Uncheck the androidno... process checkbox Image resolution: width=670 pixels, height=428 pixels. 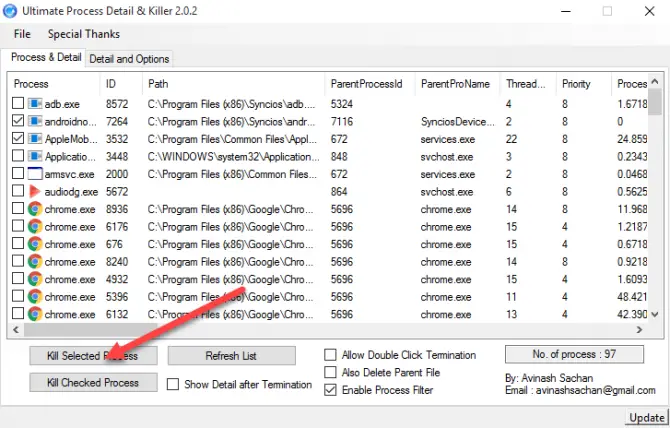click(18, 120)
